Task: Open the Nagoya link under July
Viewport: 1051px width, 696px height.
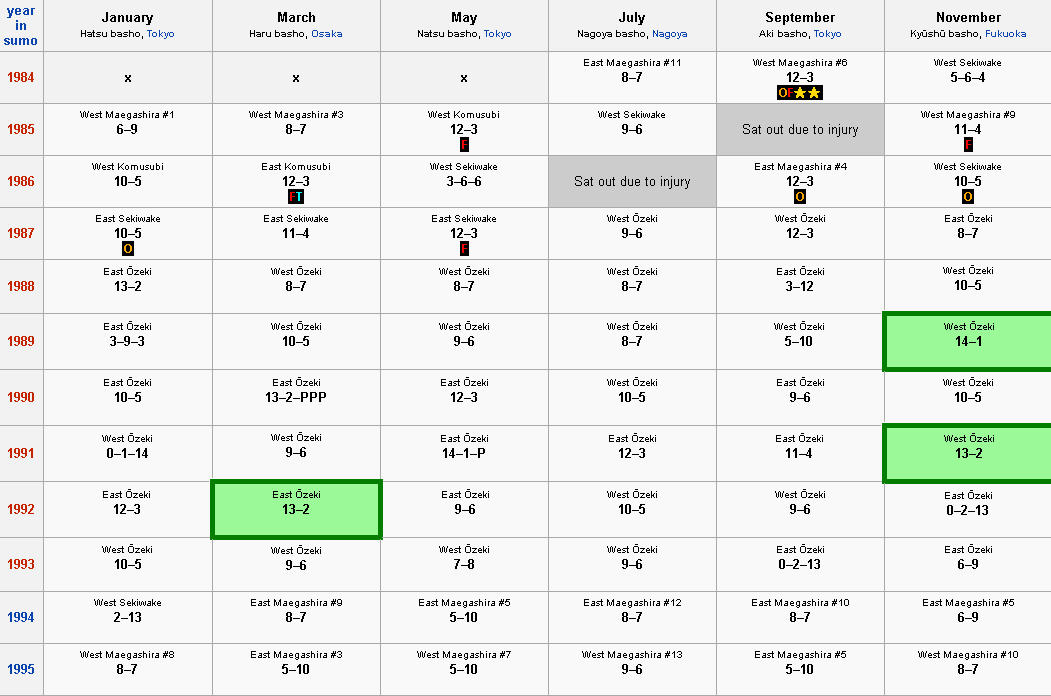Action: 670,34
